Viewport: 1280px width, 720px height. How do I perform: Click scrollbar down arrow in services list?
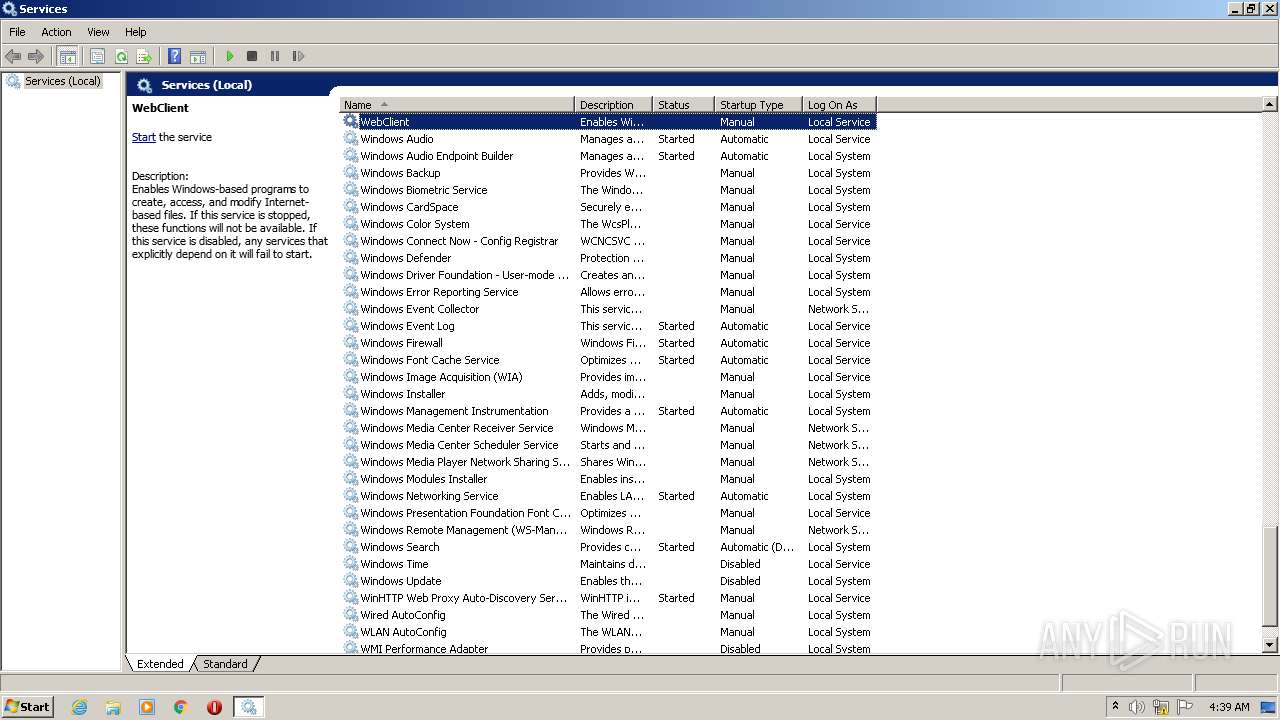pyautogui.click(x=1270, y=646)
